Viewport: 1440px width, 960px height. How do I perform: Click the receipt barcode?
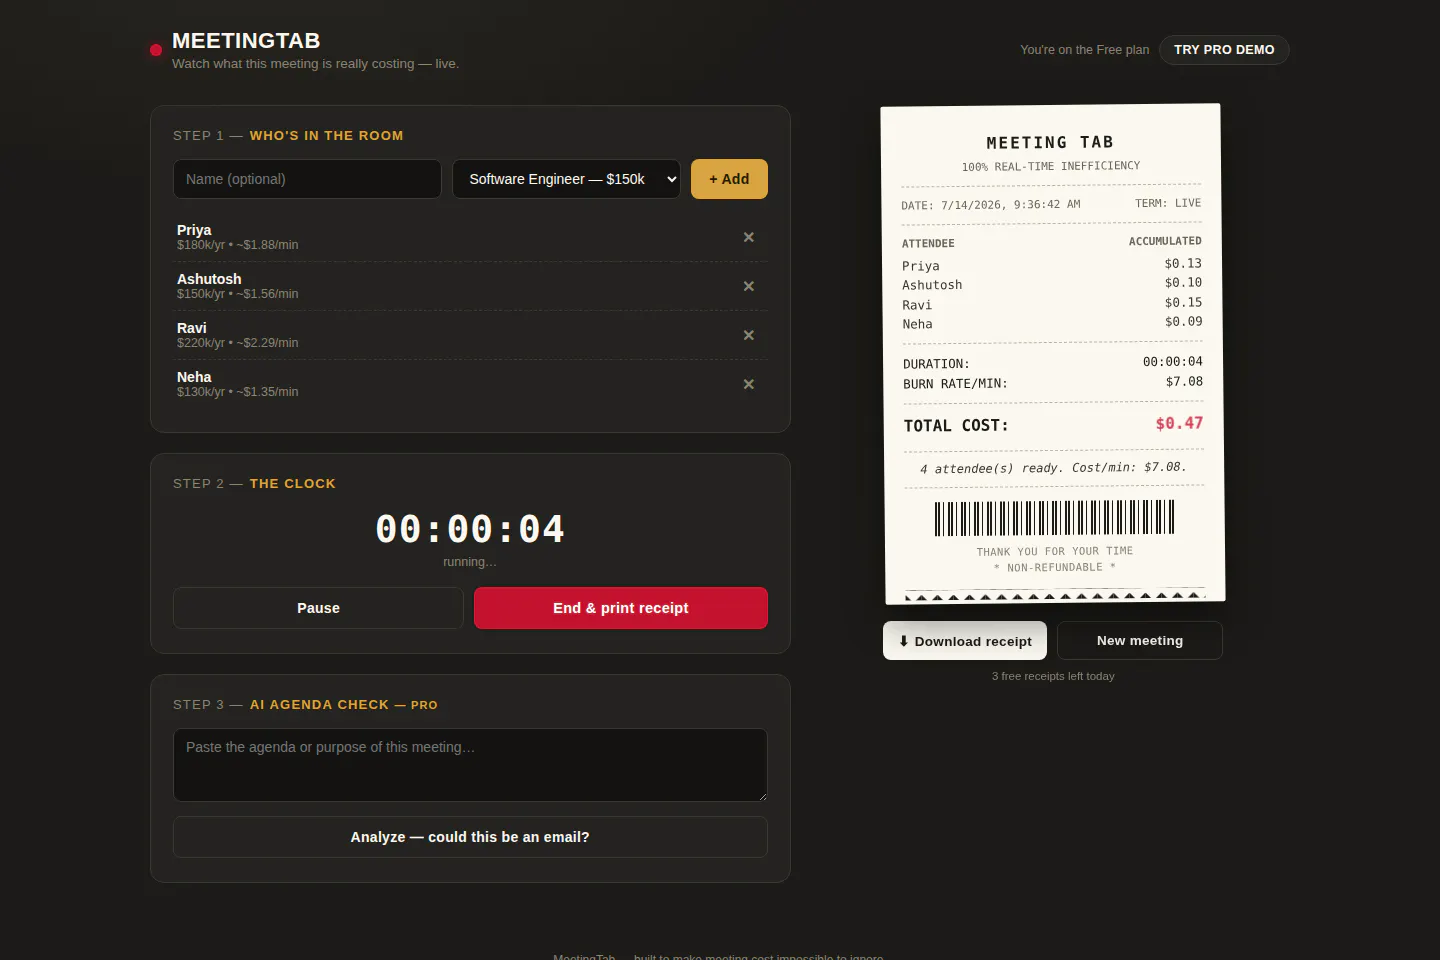[x=1054, y=518]
